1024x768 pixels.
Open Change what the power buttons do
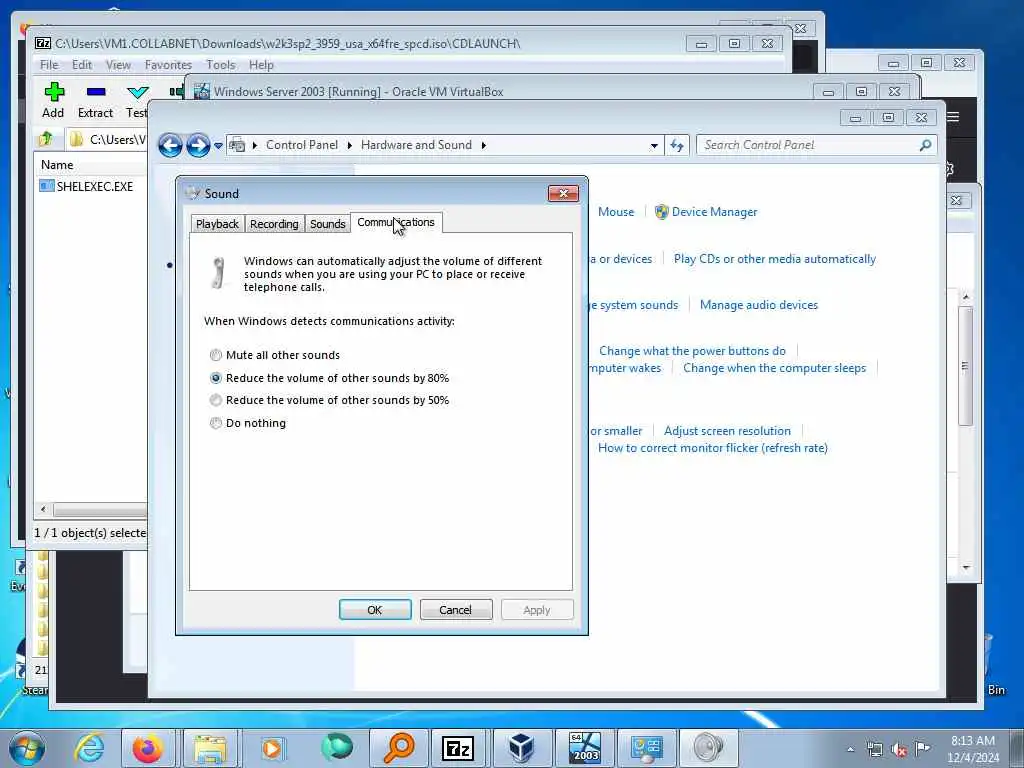[692, 351]
